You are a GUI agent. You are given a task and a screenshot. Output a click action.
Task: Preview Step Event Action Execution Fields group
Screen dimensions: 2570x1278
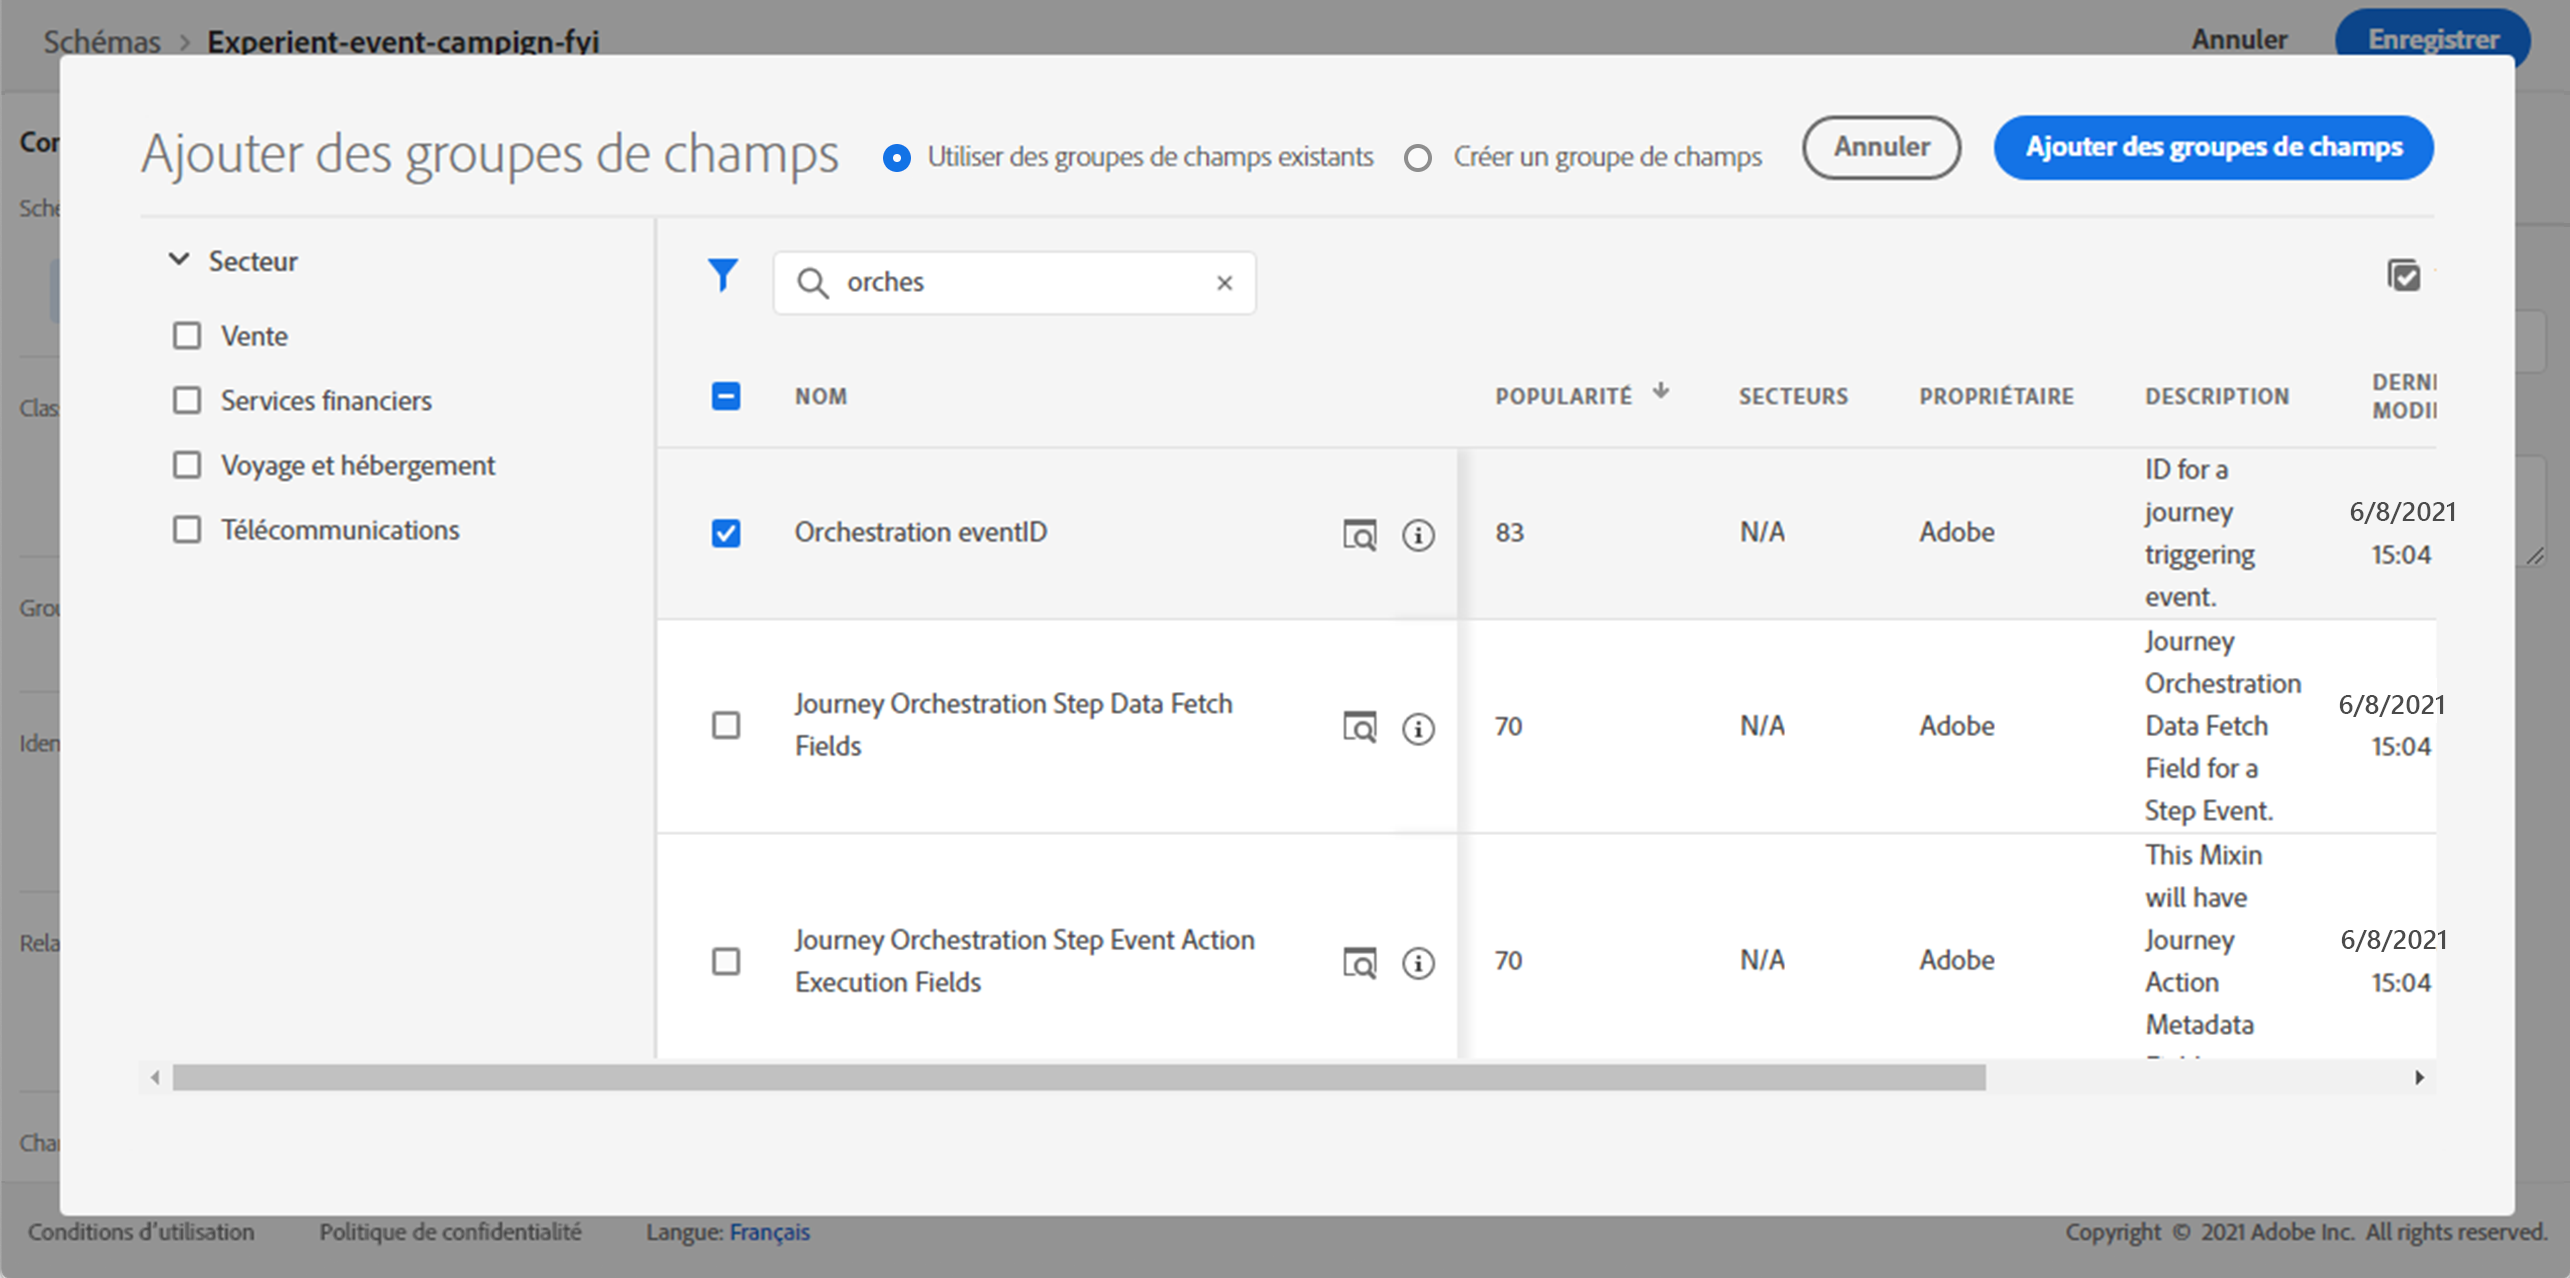point(1359,962)
